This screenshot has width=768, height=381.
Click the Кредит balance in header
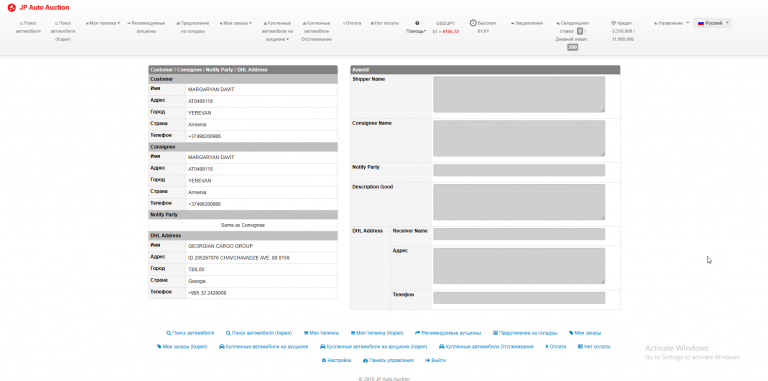[x=623, y=31]
